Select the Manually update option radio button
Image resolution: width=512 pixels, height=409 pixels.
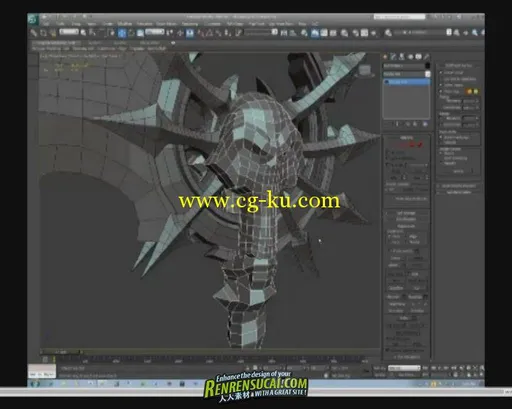coord(441,163)
